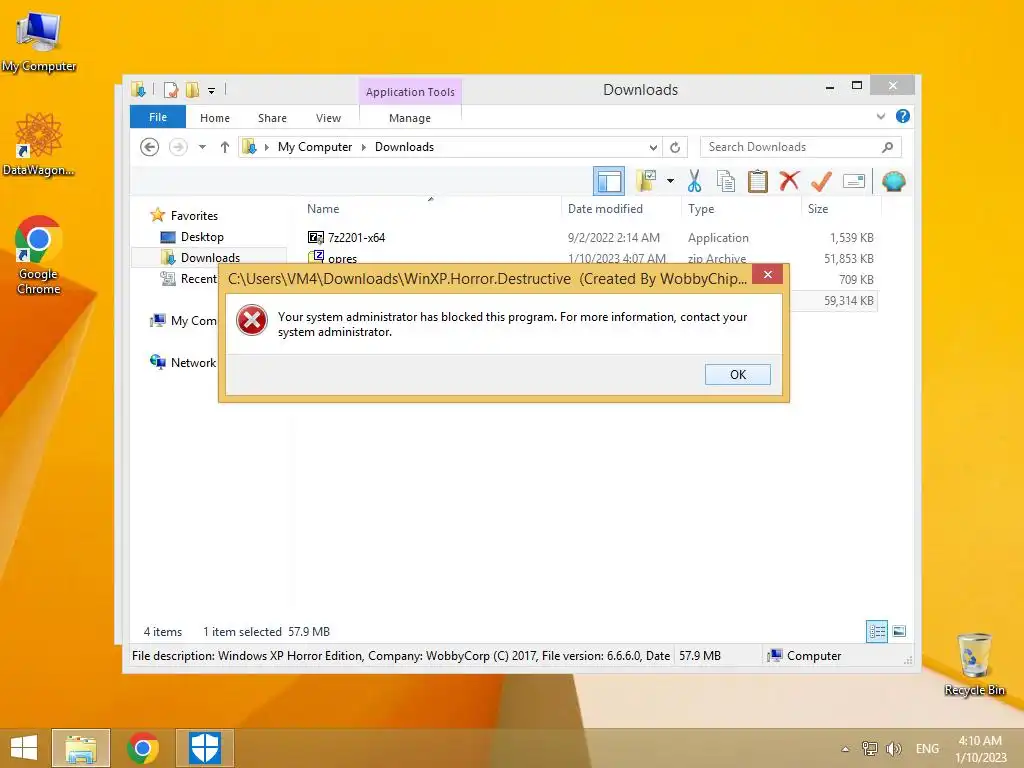
Task: Click the shield app on the taskbar
Action: [204, 748]
